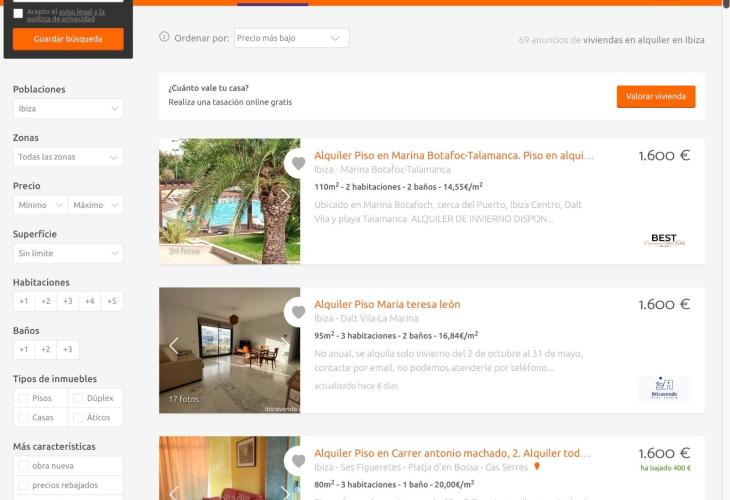This screenshot has height=500, width=730.
Task: Open the Maria teresa león living room thumbnail
Action: click(x=230, y=350)
